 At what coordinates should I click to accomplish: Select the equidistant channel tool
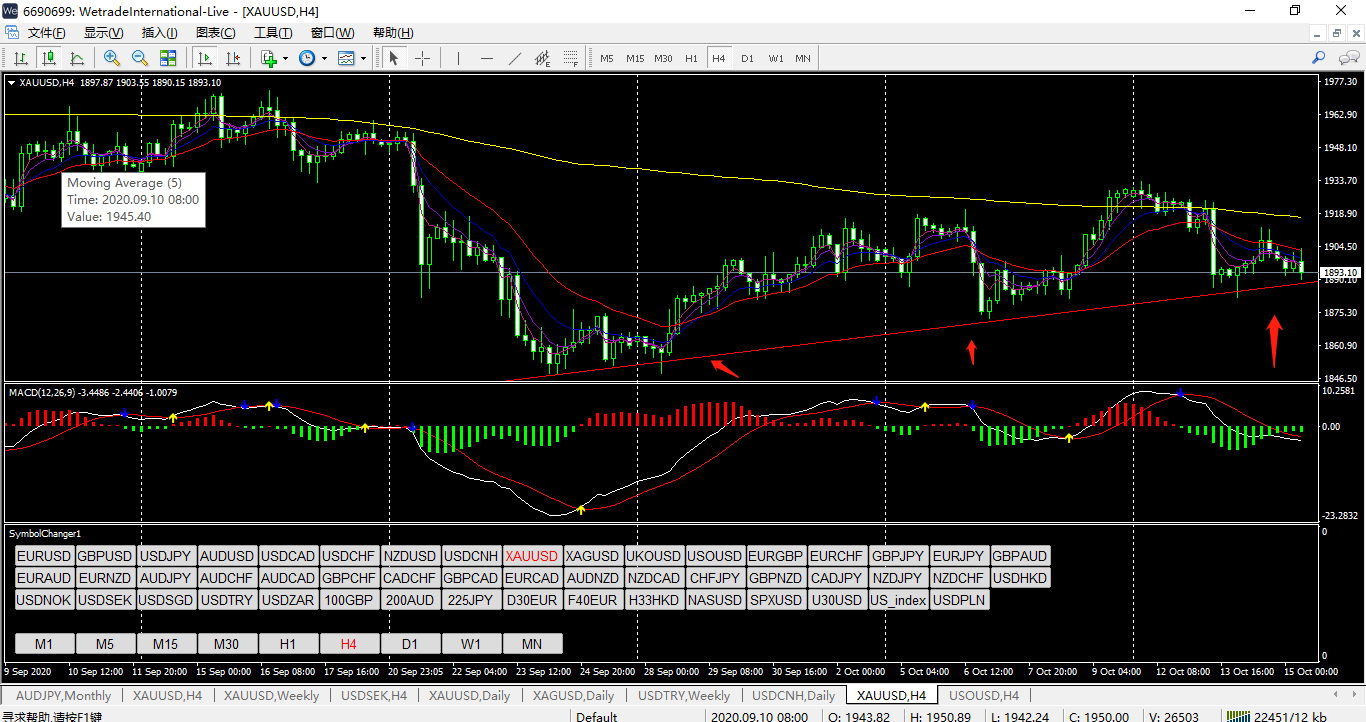click(x=543, y=58)
